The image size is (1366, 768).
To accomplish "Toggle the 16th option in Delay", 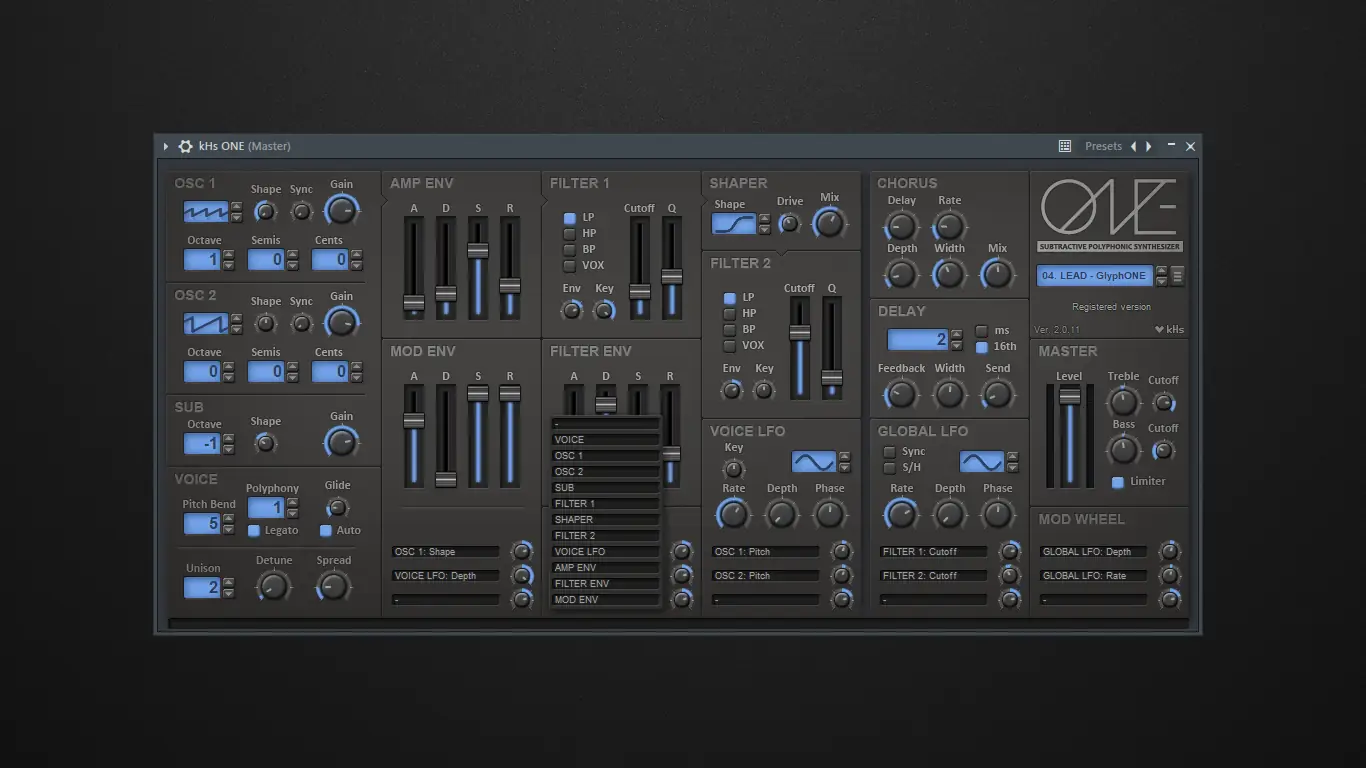I will click(x=982, y=347).
